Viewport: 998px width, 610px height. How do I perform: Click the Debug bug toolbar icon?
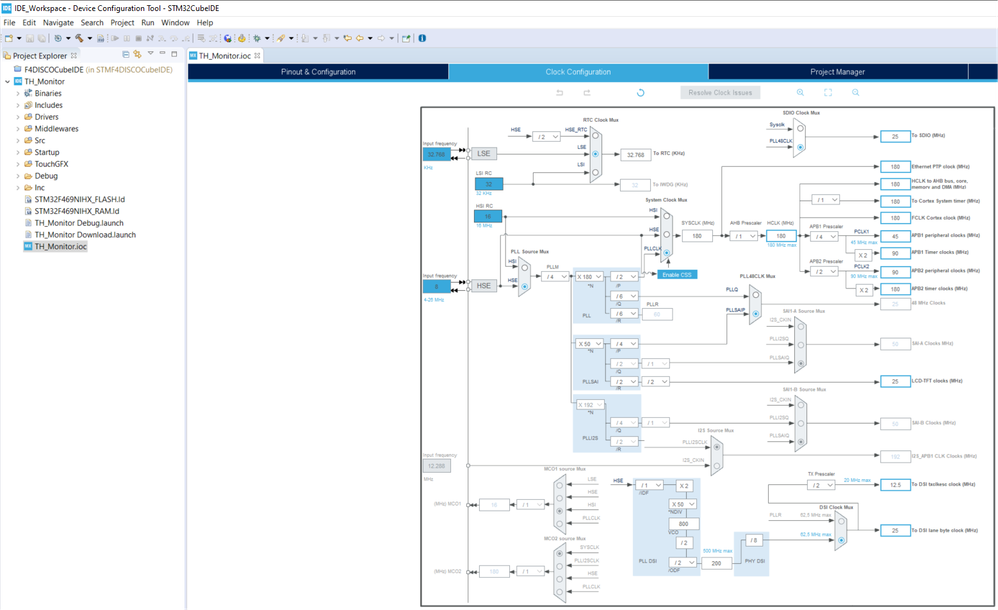[x=257, y=38]
